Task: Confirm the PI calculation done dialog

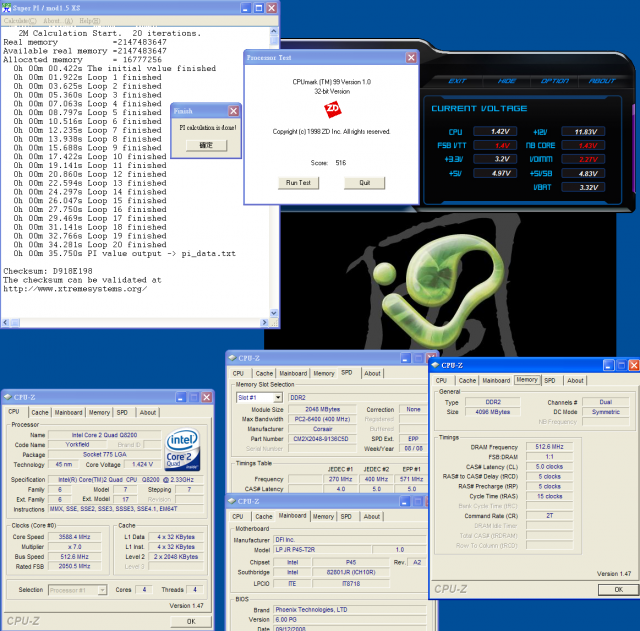Action: (x=206, y=145)
